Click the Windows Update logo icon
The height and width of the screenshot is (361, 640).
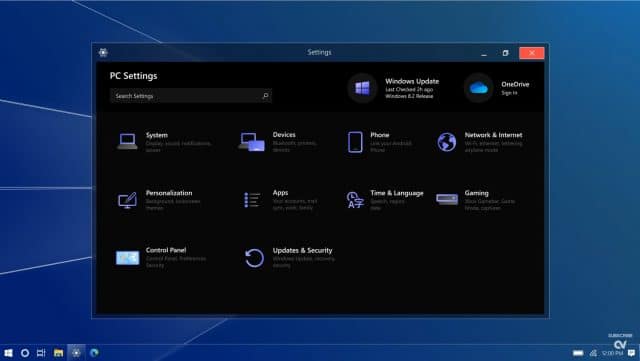pos(362,88)
